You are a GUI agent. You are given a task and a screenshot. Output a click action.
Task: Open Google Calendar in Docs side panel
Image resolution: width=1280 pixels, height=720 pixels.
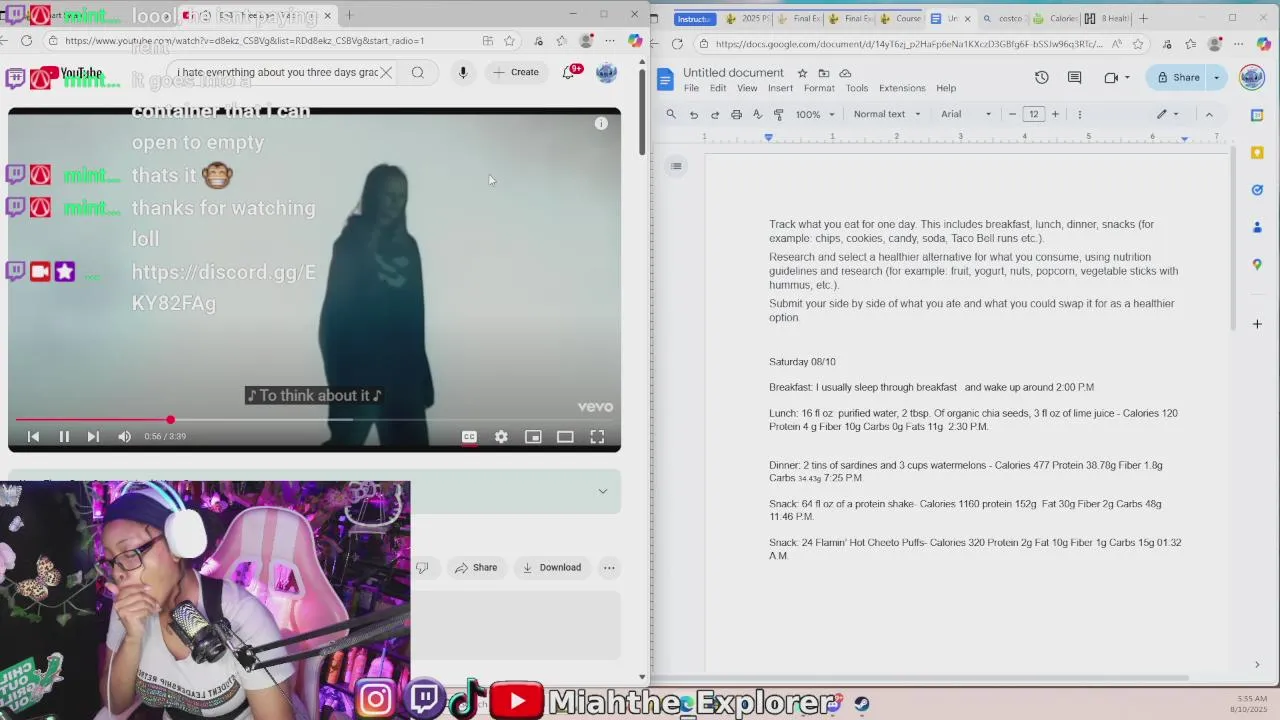click(1257, 115)
